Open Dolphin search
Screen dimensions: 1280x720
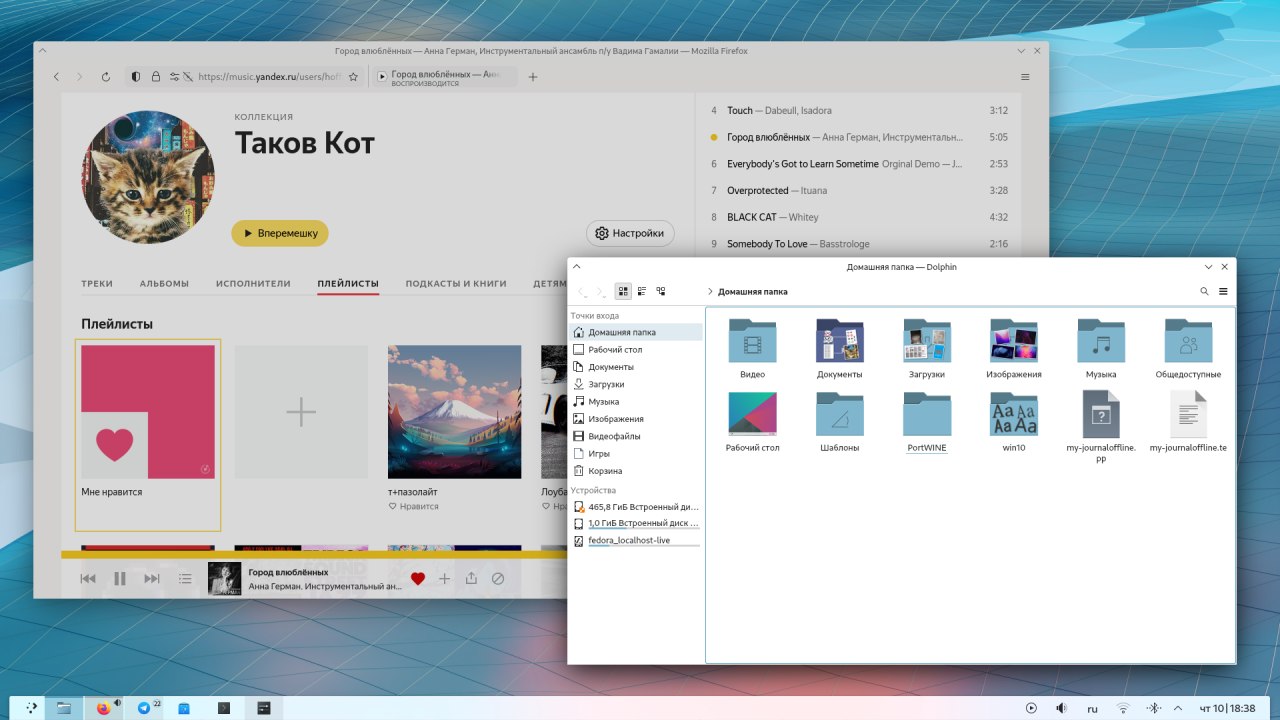pos(1204,291)
